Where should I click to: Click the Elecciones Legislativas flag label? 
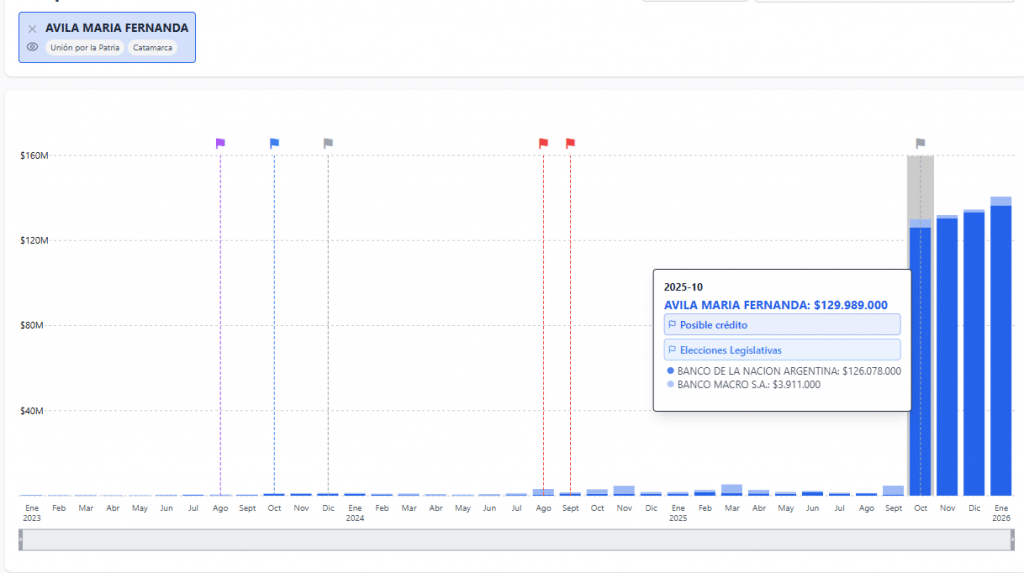tap(782, 350)
